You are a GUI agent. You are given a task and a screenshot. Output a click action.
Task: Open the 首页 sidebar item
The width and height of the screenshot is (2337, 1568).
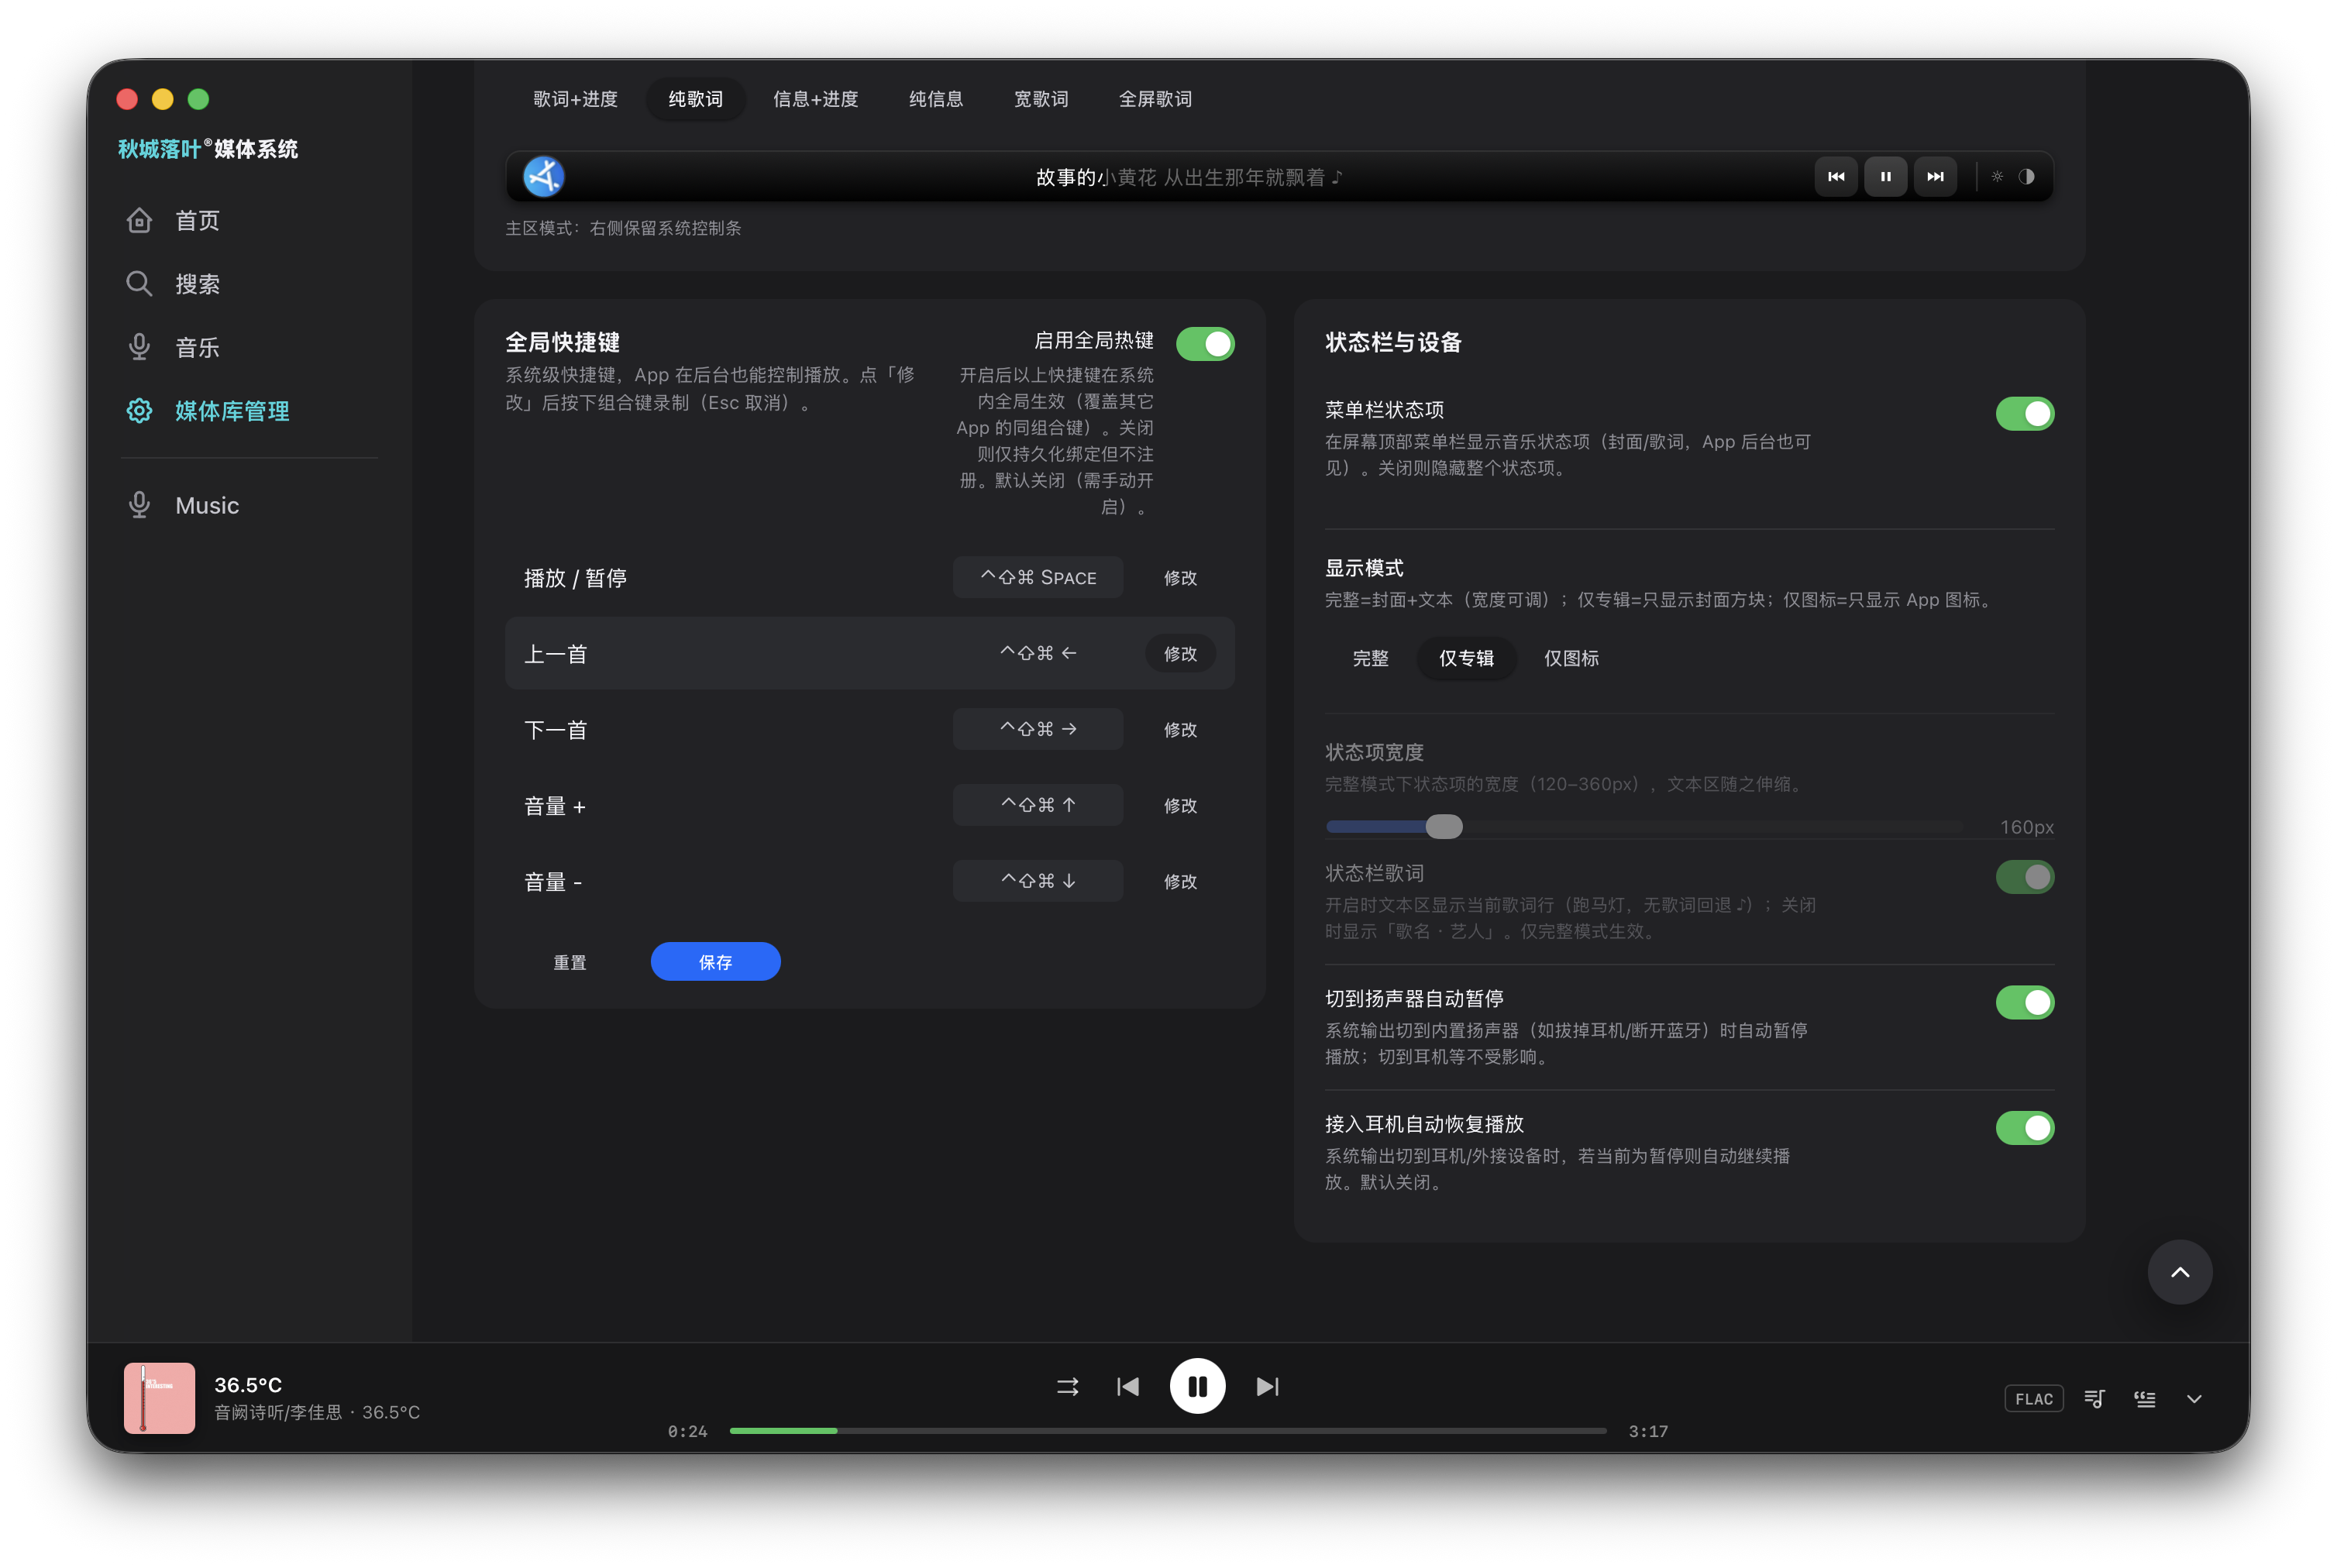point(249,220)
